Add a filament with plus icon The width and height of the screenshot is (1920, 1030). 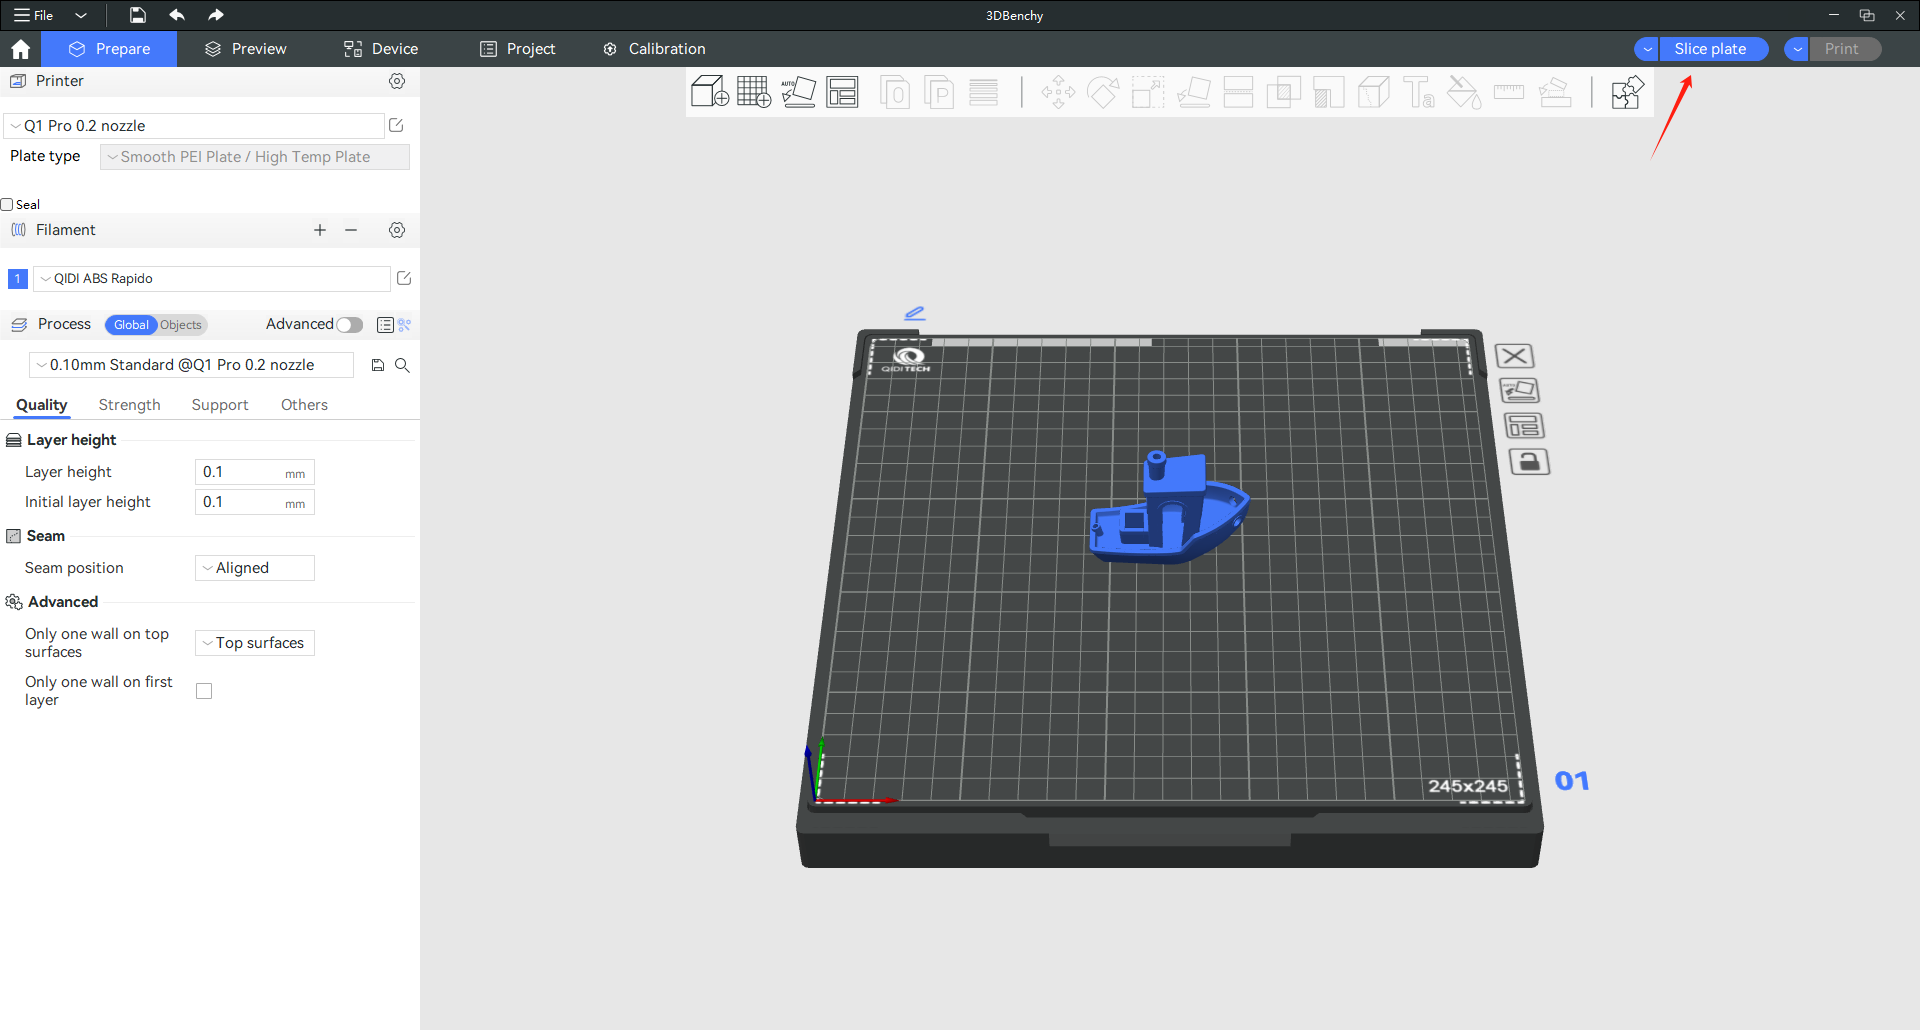click(x=320, y=230)
